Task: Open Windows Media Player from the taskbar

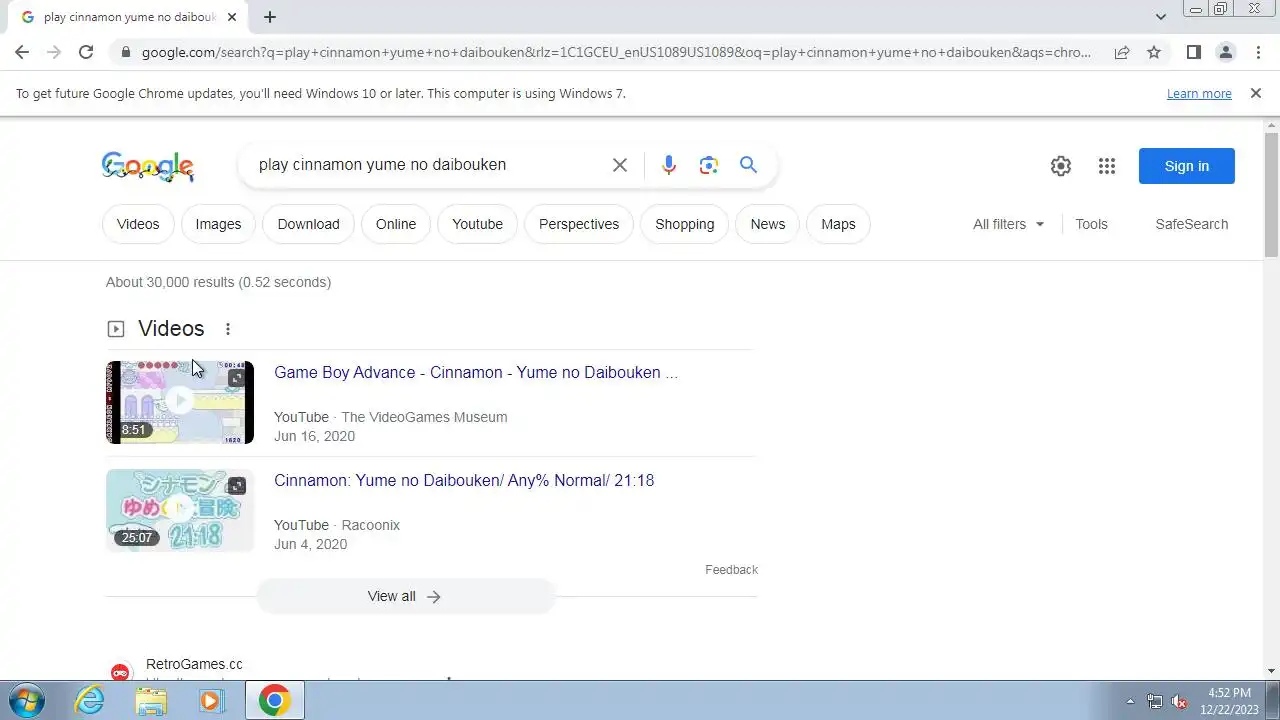Action: click(x=211, y=700)
